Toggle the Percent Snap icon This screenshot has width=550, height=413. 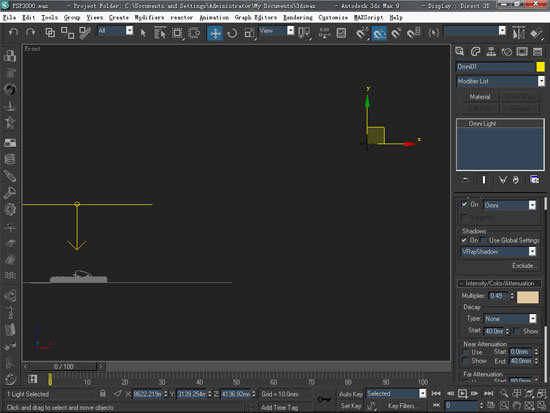tap(396, 33)
